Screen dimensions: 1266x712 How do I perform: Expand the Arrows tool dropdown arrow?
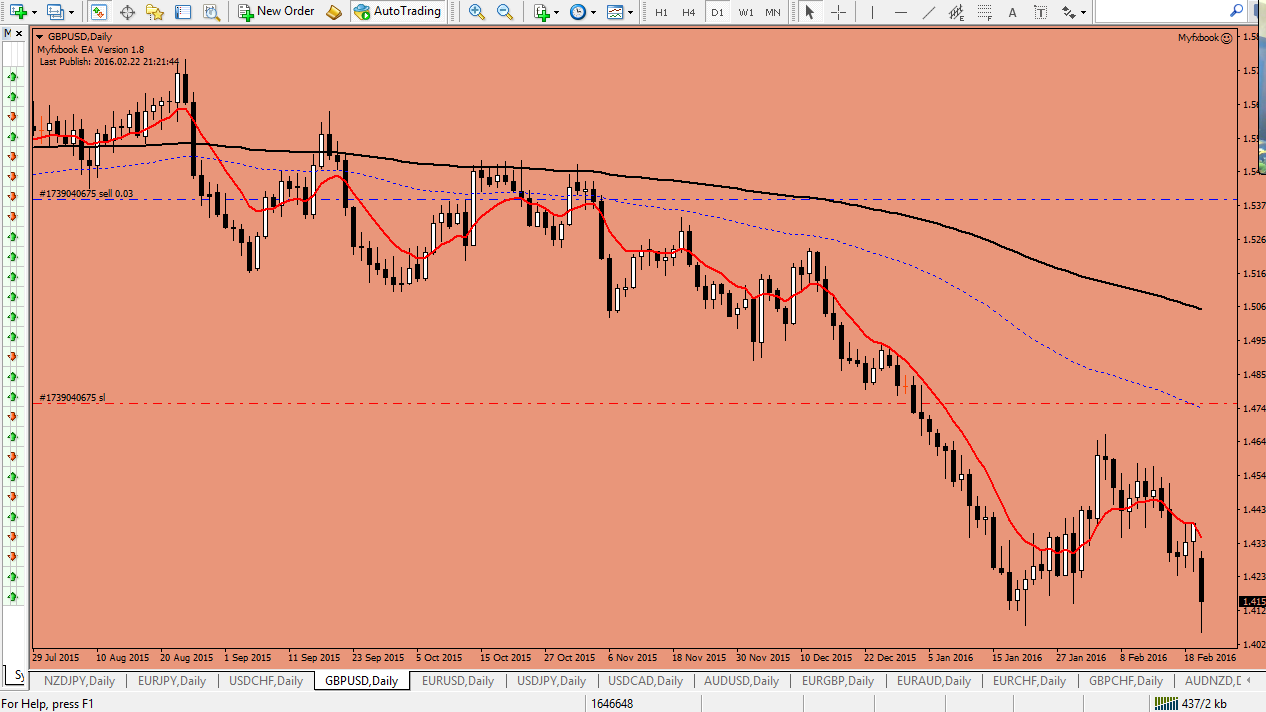(x=1083, y=12)
